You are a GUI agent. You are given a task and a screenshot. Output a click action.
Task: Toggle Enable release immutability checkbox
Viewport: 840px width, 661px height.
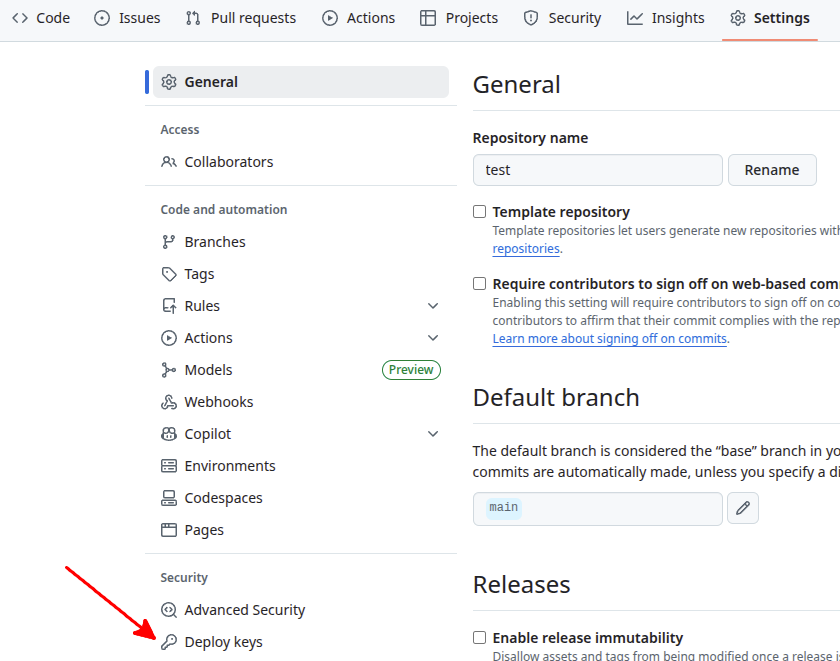click(480, 638)
